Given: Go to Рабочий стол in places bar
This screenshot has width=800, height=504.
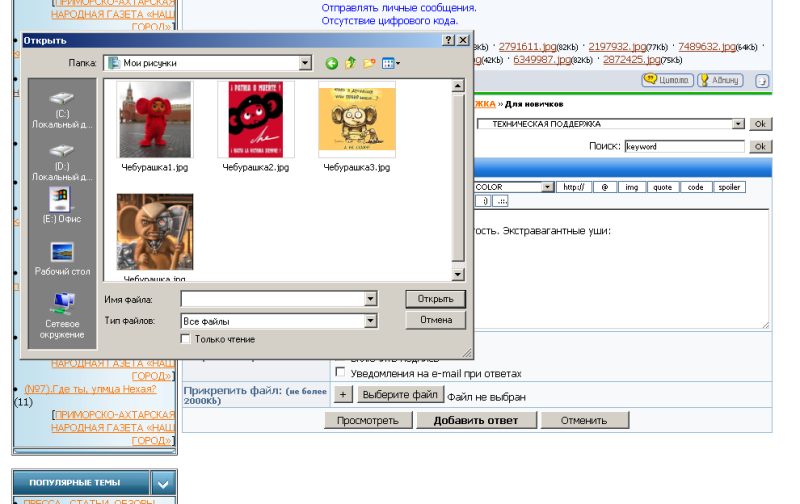Looking at the screenshot, I should pos(62,259).
